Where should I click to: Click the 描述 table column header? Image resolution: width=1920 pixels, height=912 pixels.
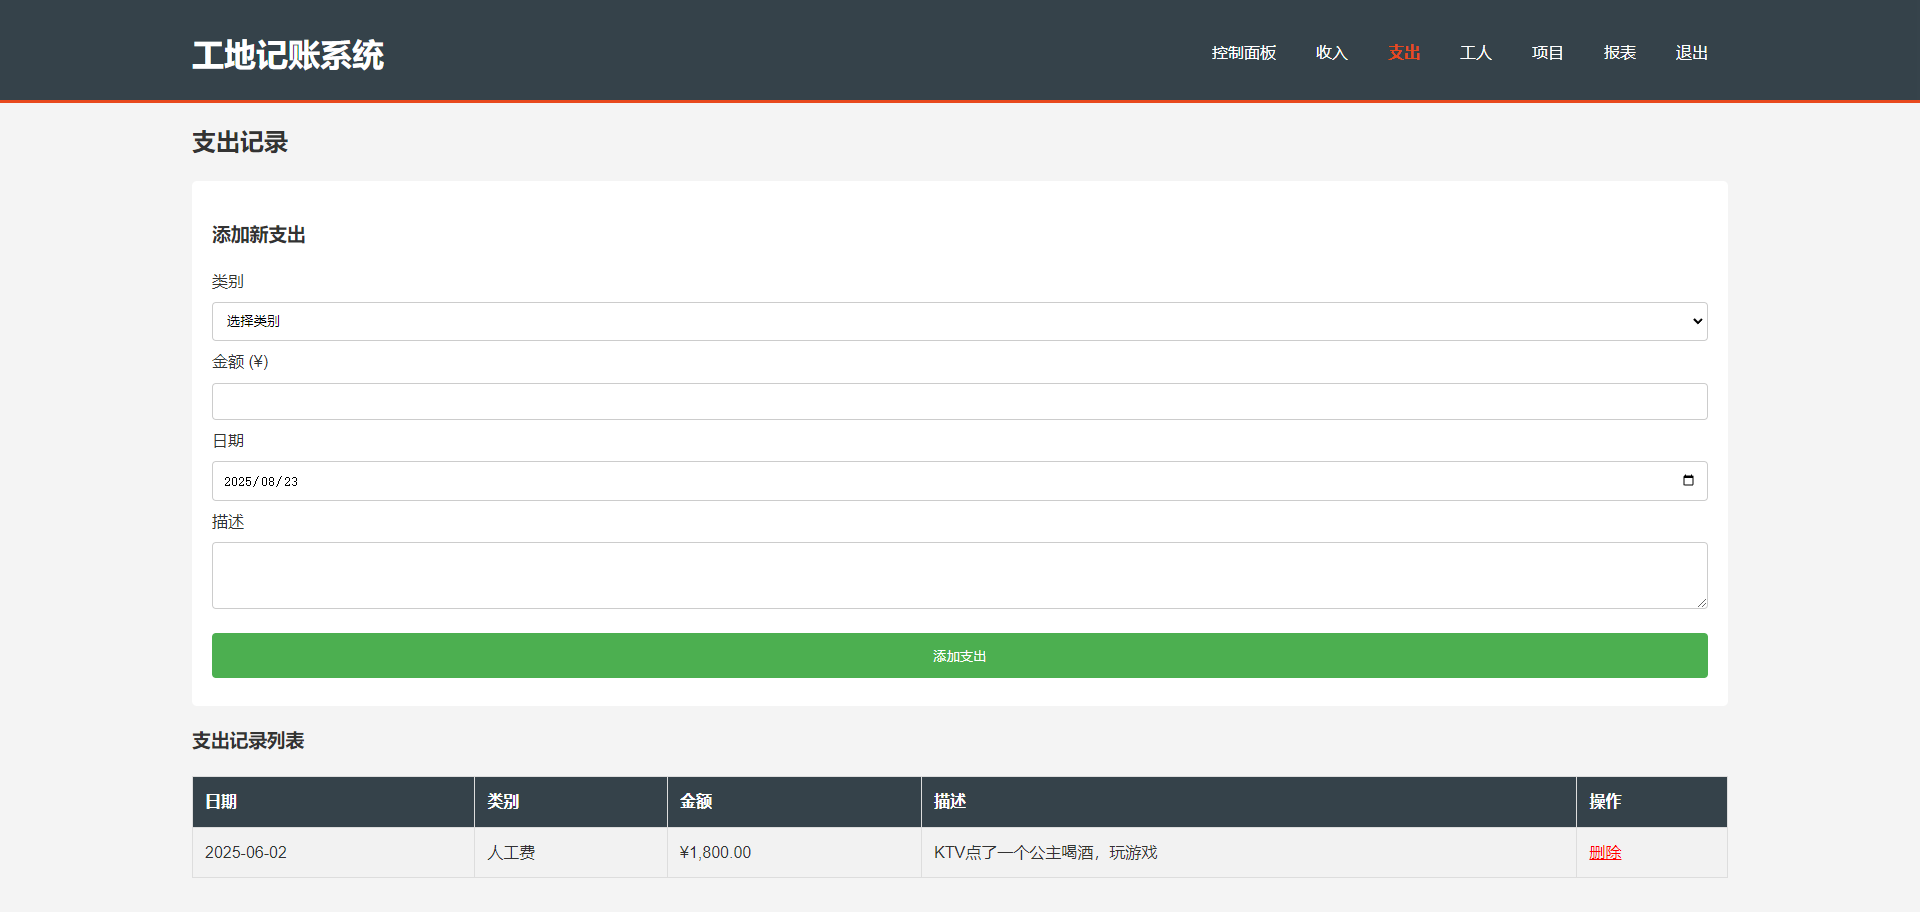pyautogui.click(x=1249, y=802)
